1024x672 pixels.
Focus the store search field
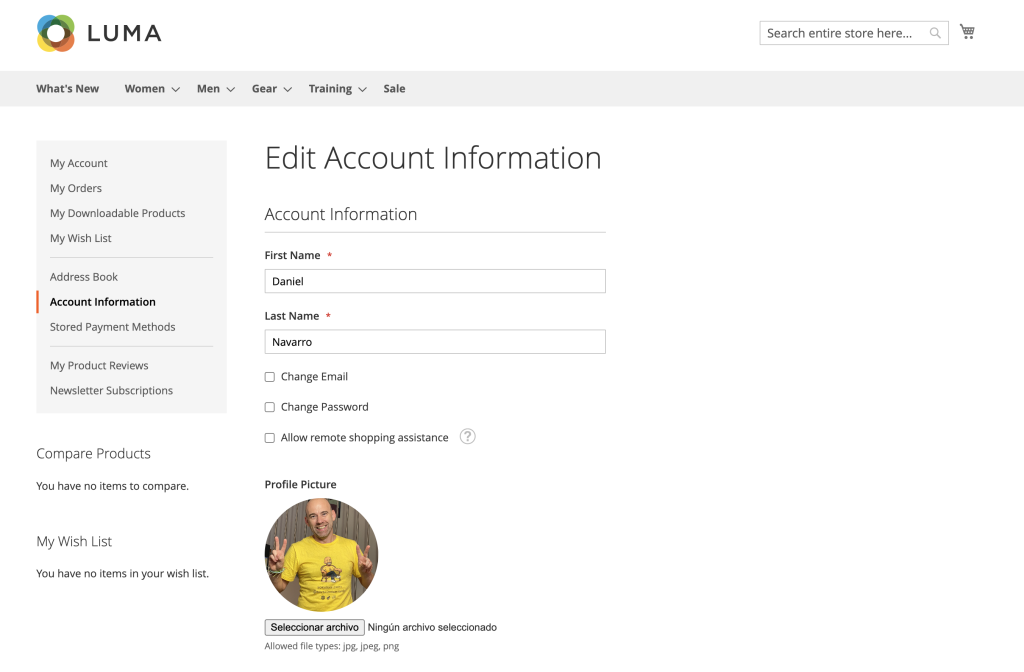(844, 33)
